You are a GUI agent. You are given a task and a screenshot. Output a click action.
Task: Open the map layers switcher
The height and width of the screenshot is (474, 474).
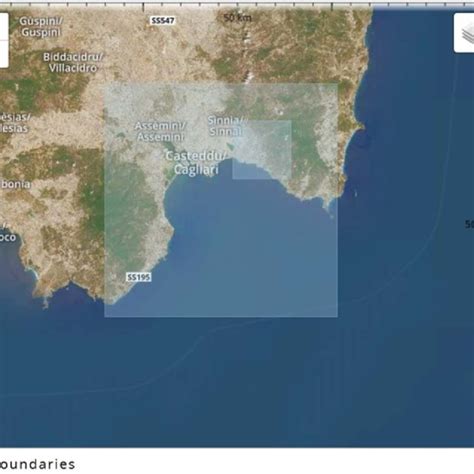[x=465, y=33]
